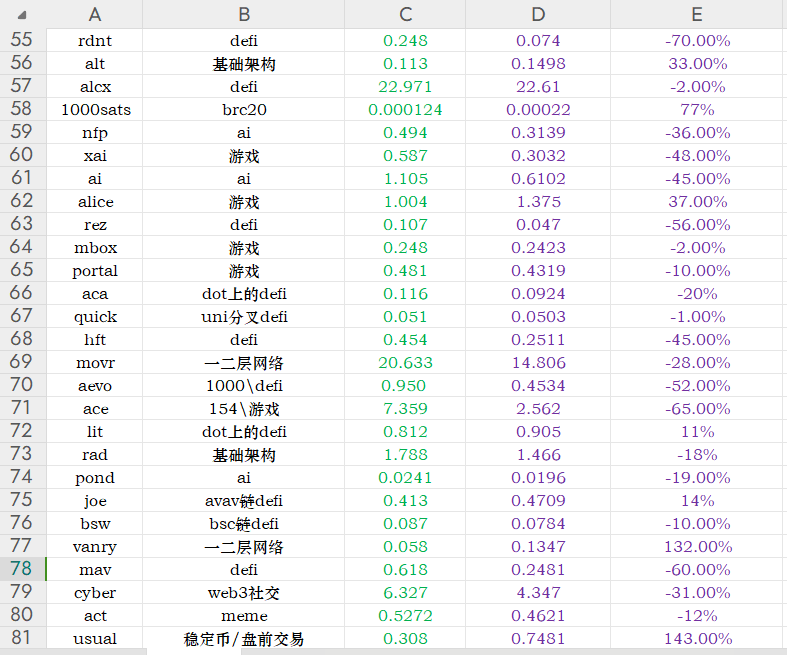The width and height of the screenshot is (787, 655).
Task: Select the 'brc20' cell
Action: coord(243,109)
